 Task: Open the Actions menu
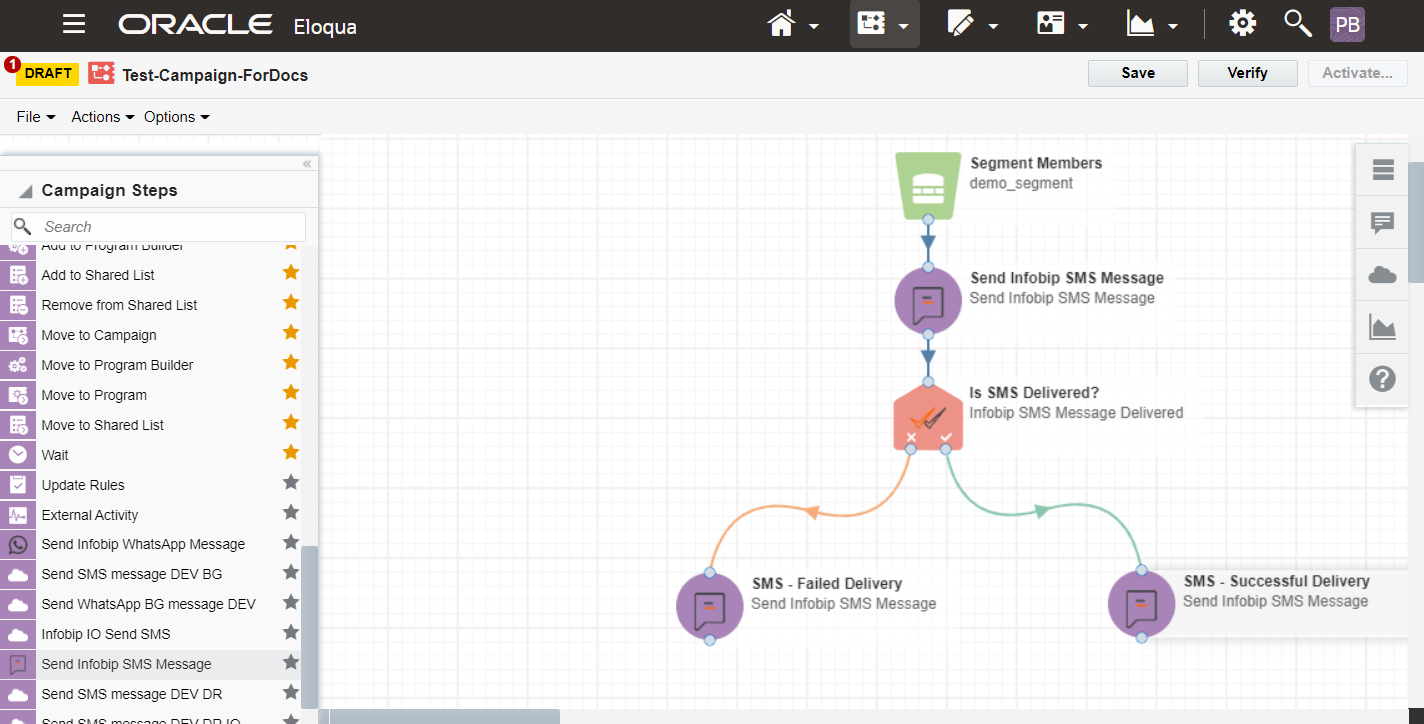[x=102, y=117]
